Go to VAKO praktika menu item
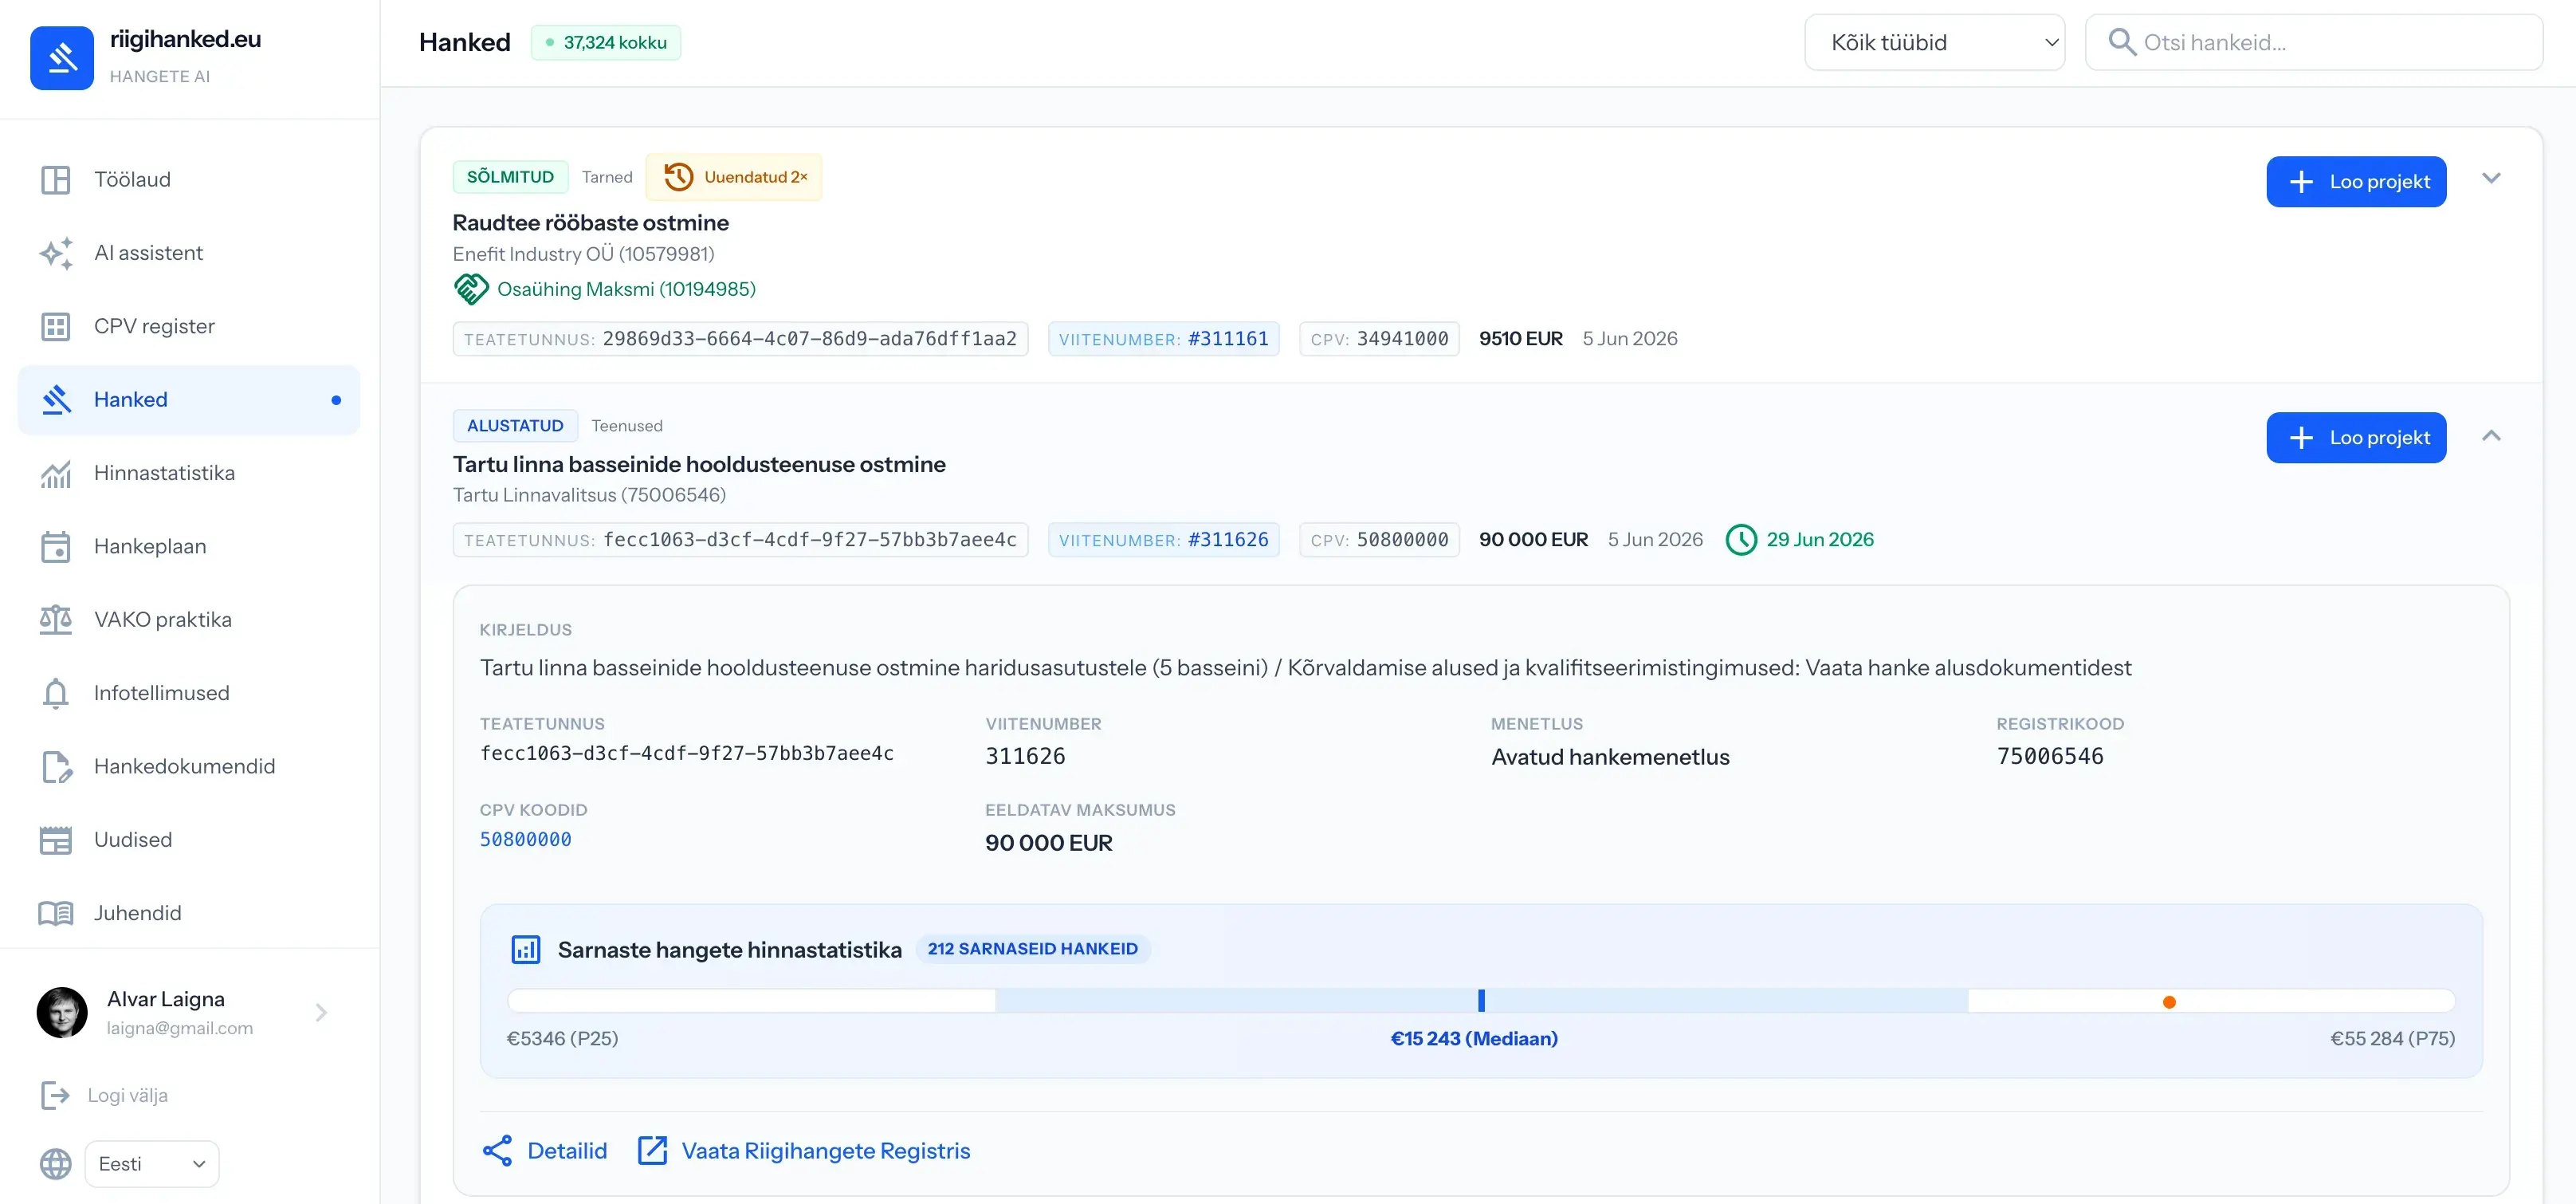Viewport: 2576px width, 1204px height. (189, 620)
